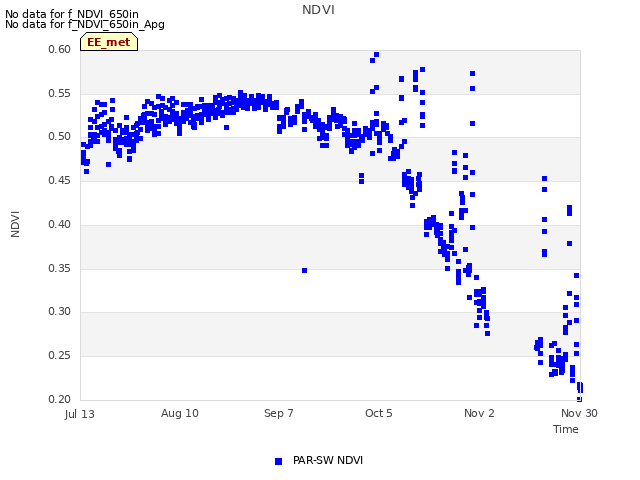Screen dimensions: 640x480
Task: Select the isolated outlier point near 0.35
Action: pyautogui.click(x=304, y=271)
